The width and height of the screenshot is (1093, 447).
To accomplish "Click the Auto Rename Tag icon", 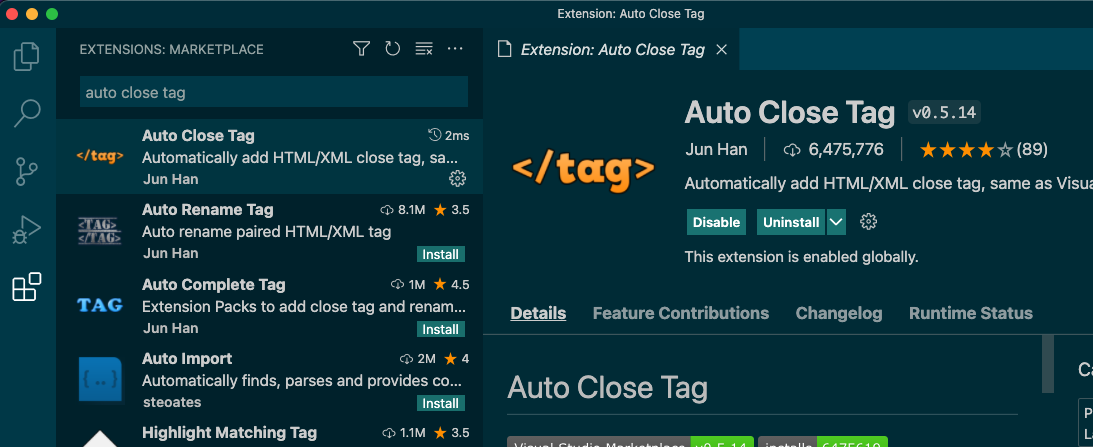I will (100, 231).
